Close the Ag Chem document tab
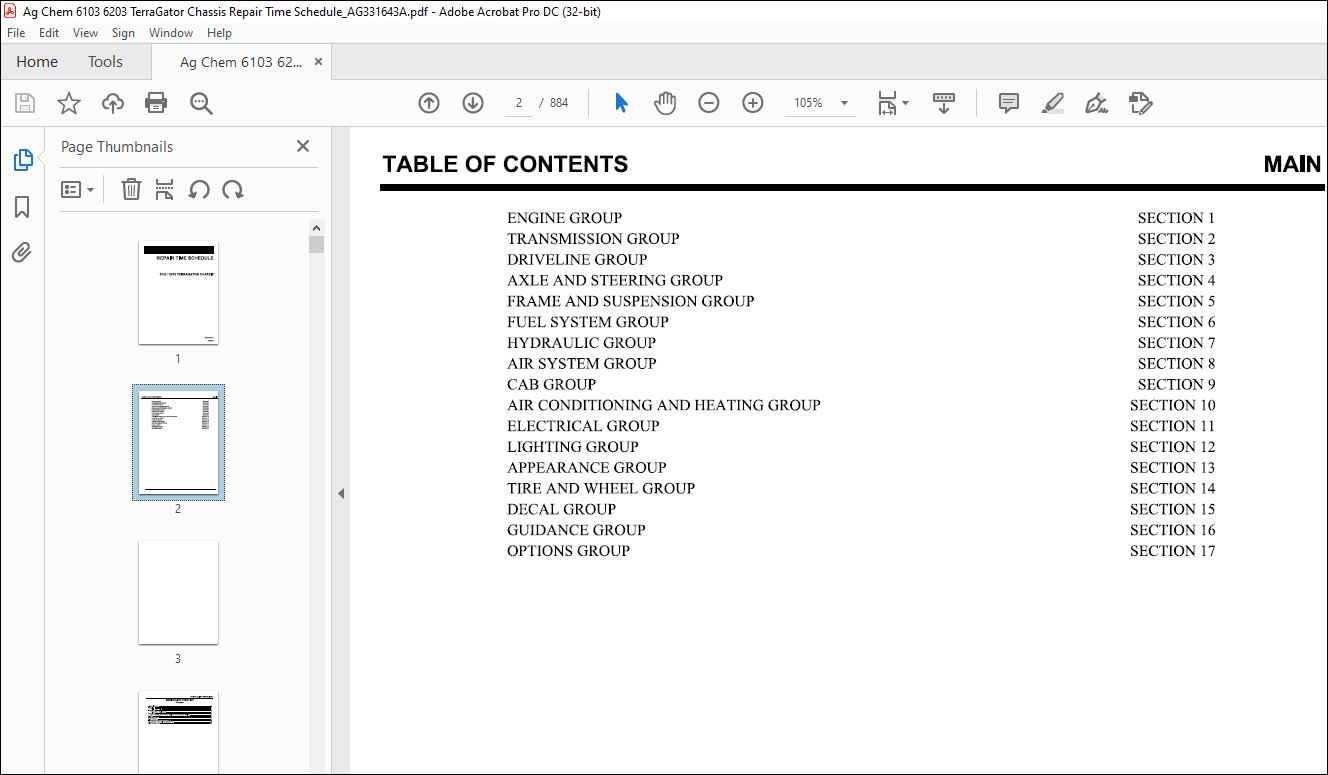The width and height of the screenshot is (1328, 775). point(319,62)
